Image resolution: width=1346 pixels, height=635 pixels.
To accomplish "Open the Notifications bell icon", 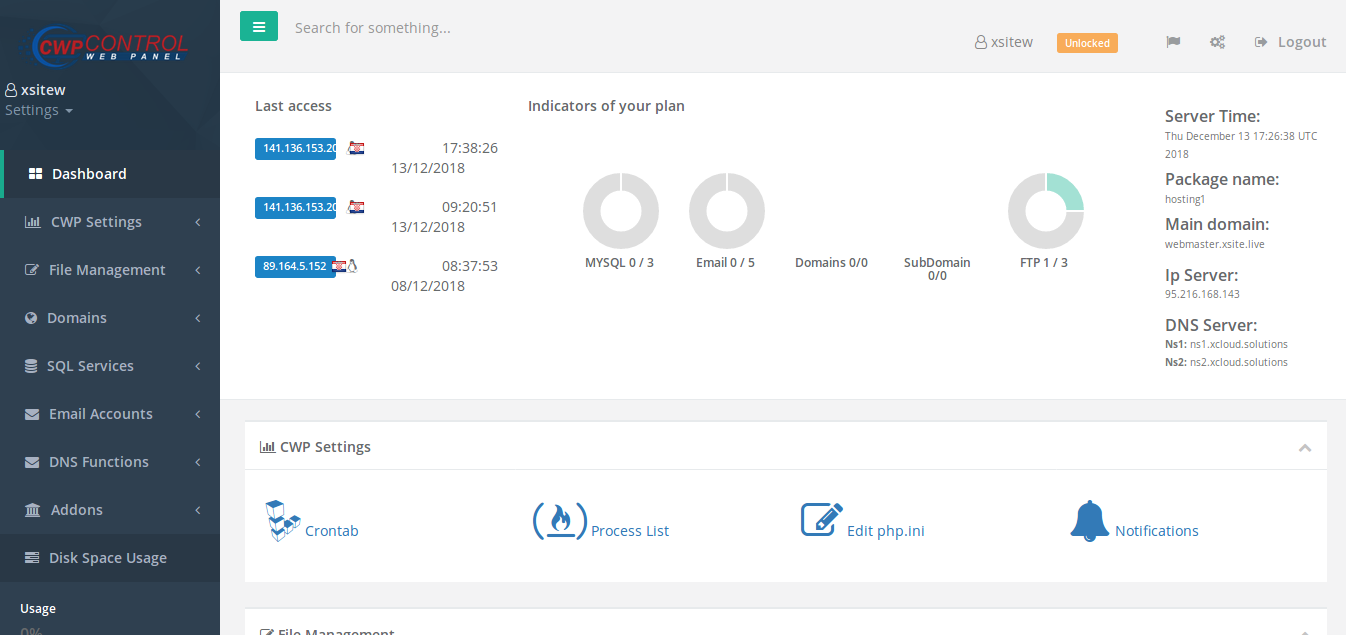I will coord(1089,521).
